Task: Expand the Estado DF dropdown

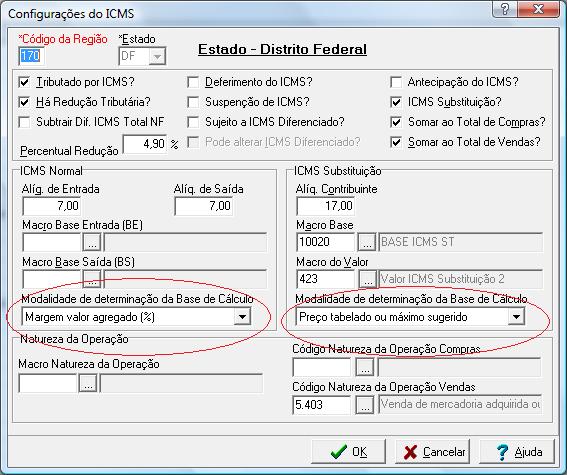Action: pos(157,56)
